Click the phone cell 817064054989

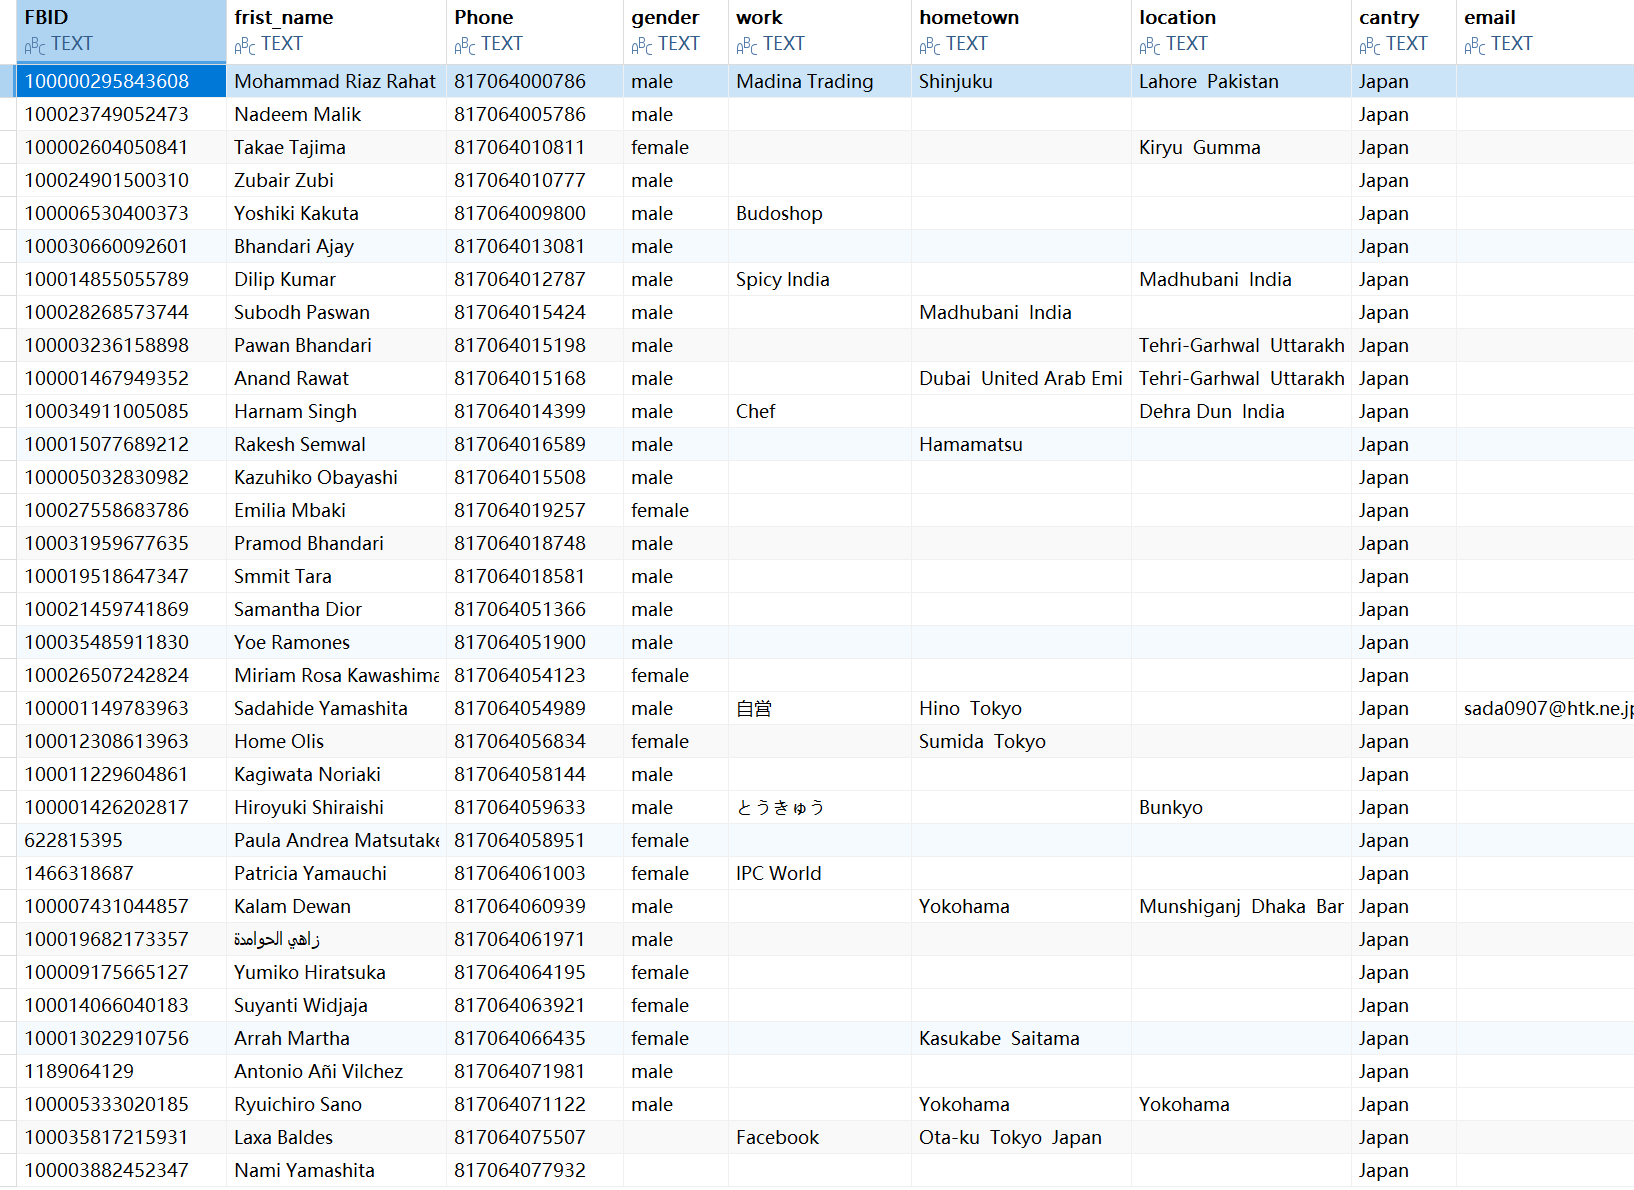click(520, 708)
